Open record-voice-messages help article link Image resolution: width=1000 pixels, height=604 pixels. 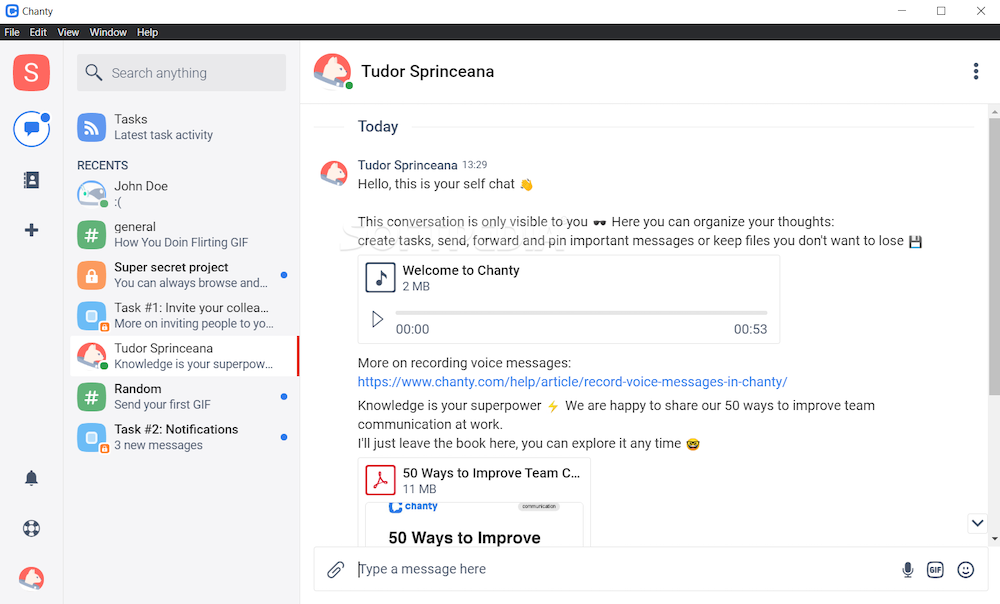pyautogui.click(x=572, y=382)
